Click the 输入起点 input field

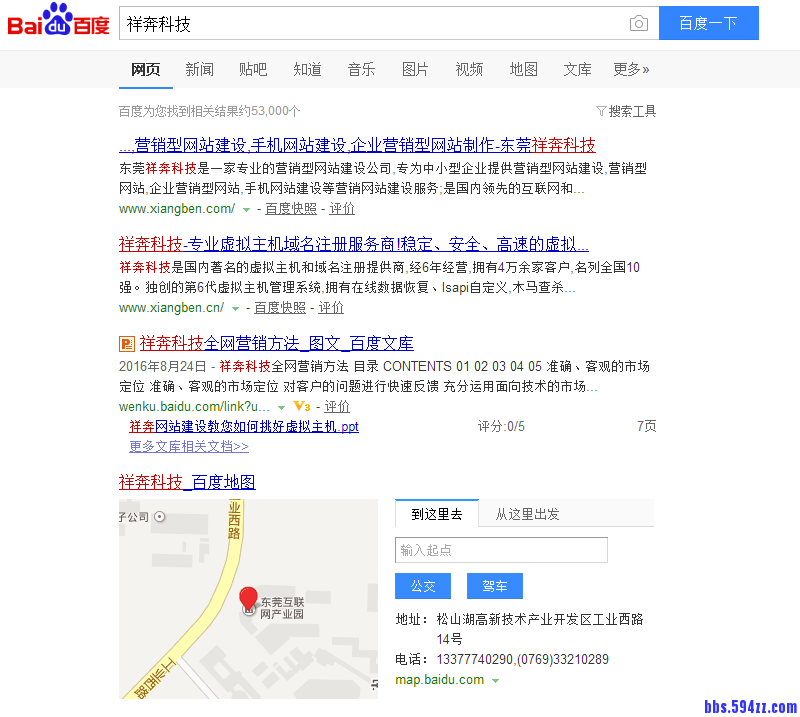(501, 549)
